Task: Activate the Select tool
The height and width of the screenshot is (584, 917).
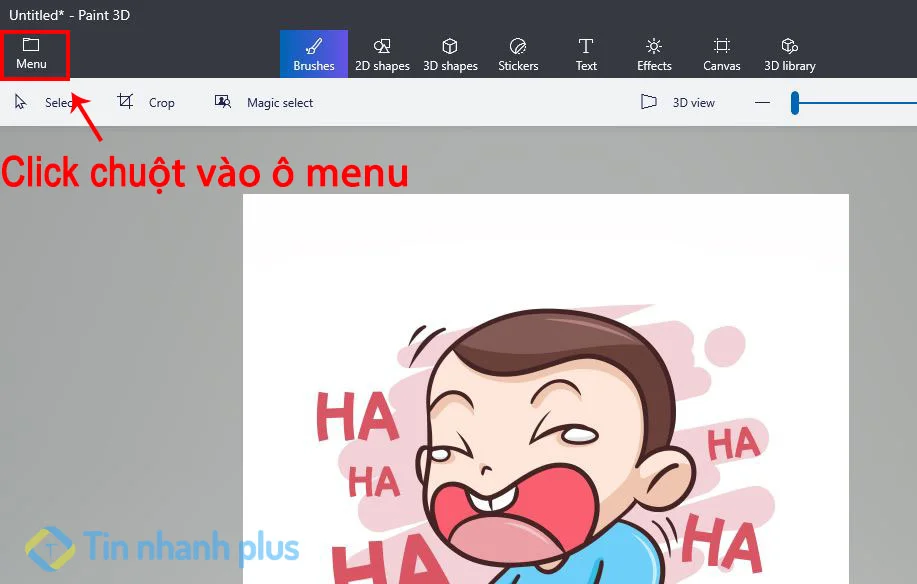Action: [48, 102]
